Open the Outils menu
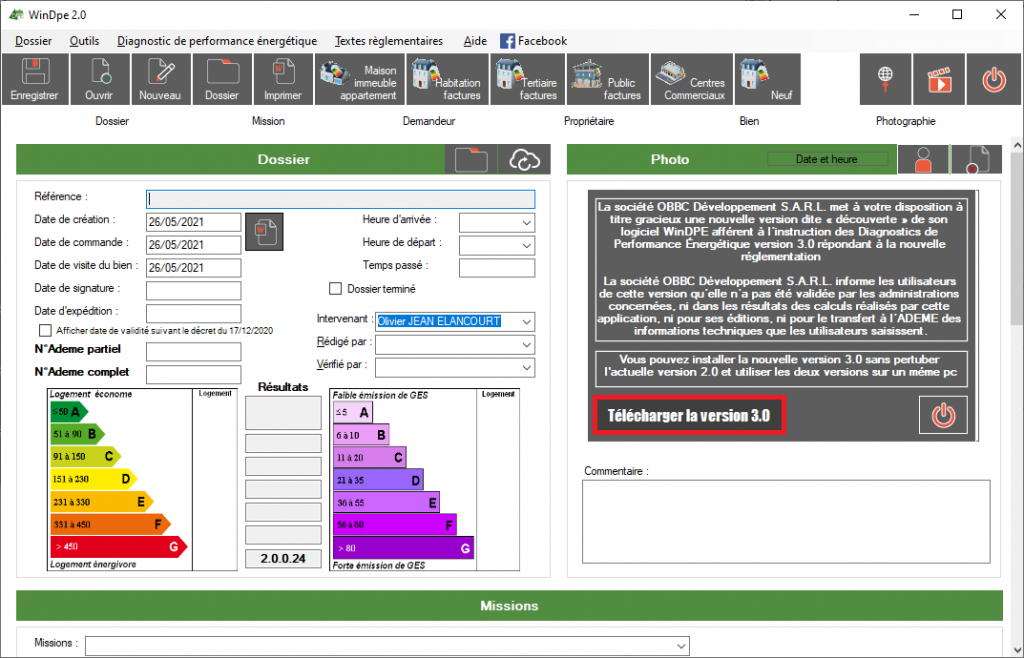The image size is (1024, 658). coord(84,41)
